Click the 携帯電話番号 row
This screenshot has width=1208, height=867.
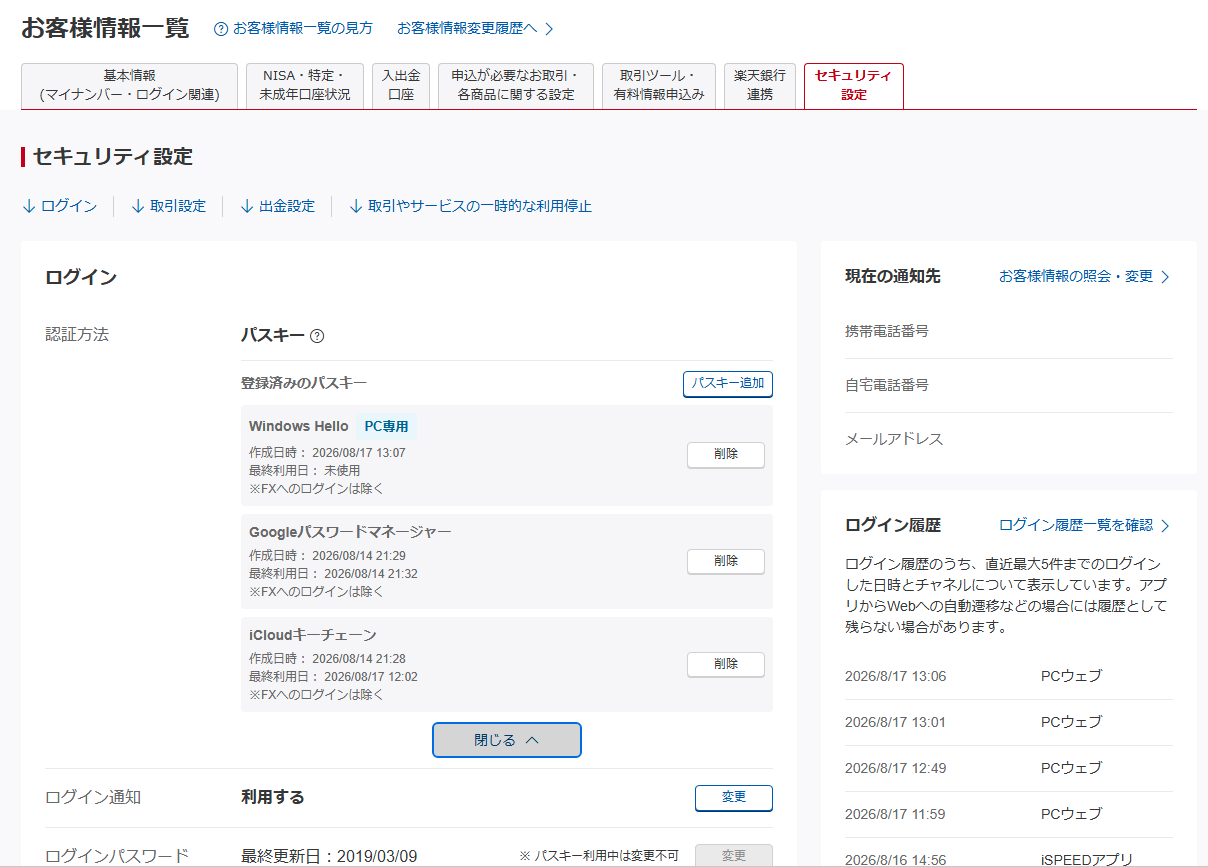coord(1009,331)
